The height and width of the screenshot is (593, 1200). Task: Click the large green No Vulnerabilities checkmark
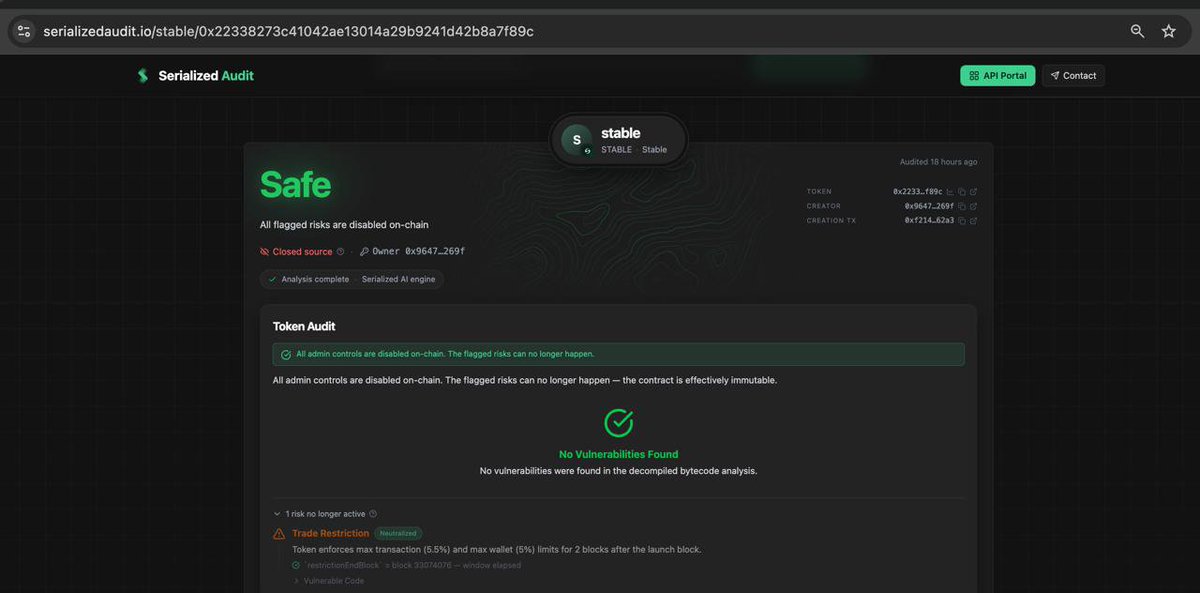(619, 423)
